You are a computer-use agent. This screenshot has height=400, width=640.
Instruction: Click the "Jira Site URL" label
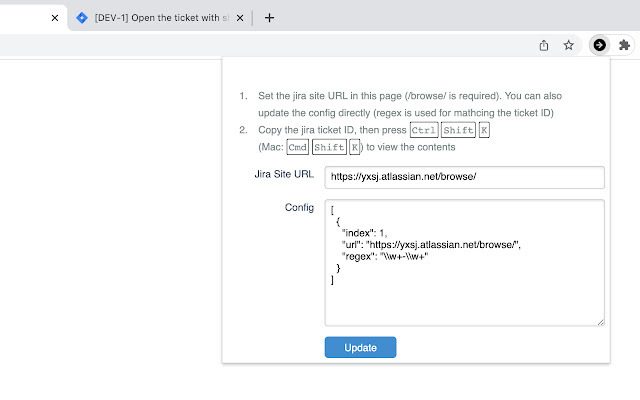click(284, 175)
